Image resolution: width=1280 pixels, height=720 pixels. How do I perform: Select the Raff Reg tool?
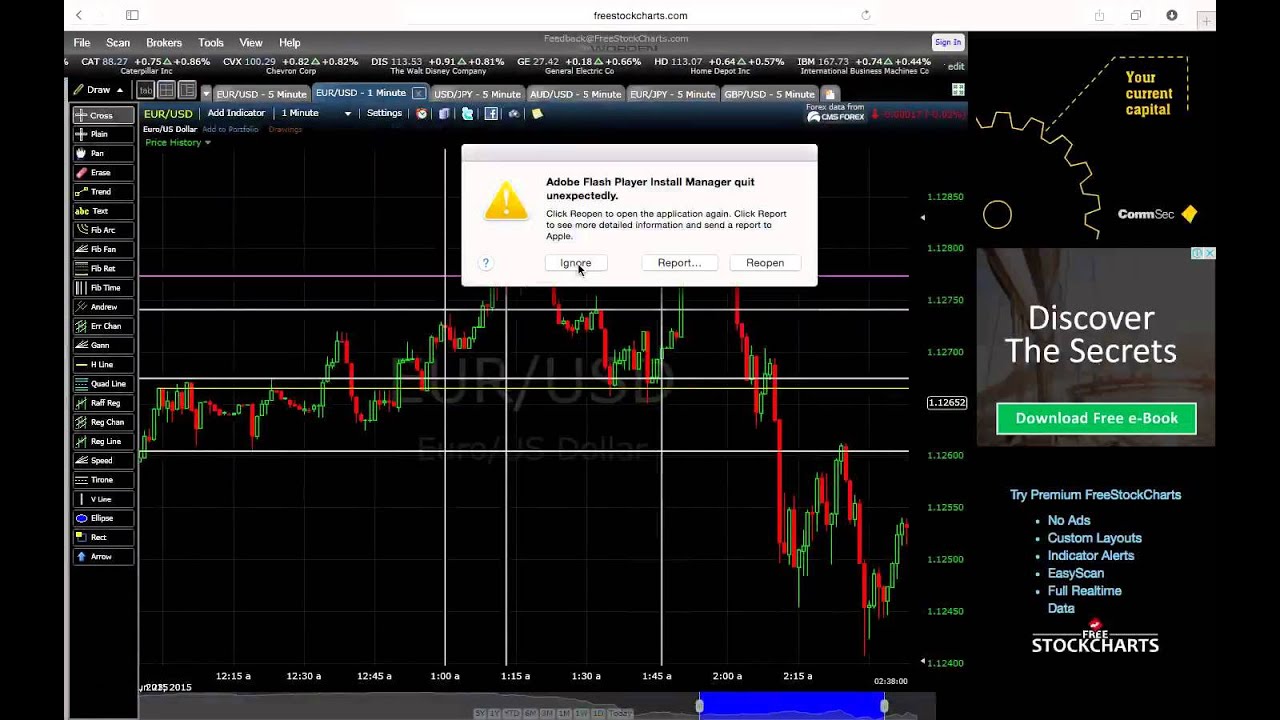(x=103, y=403)
